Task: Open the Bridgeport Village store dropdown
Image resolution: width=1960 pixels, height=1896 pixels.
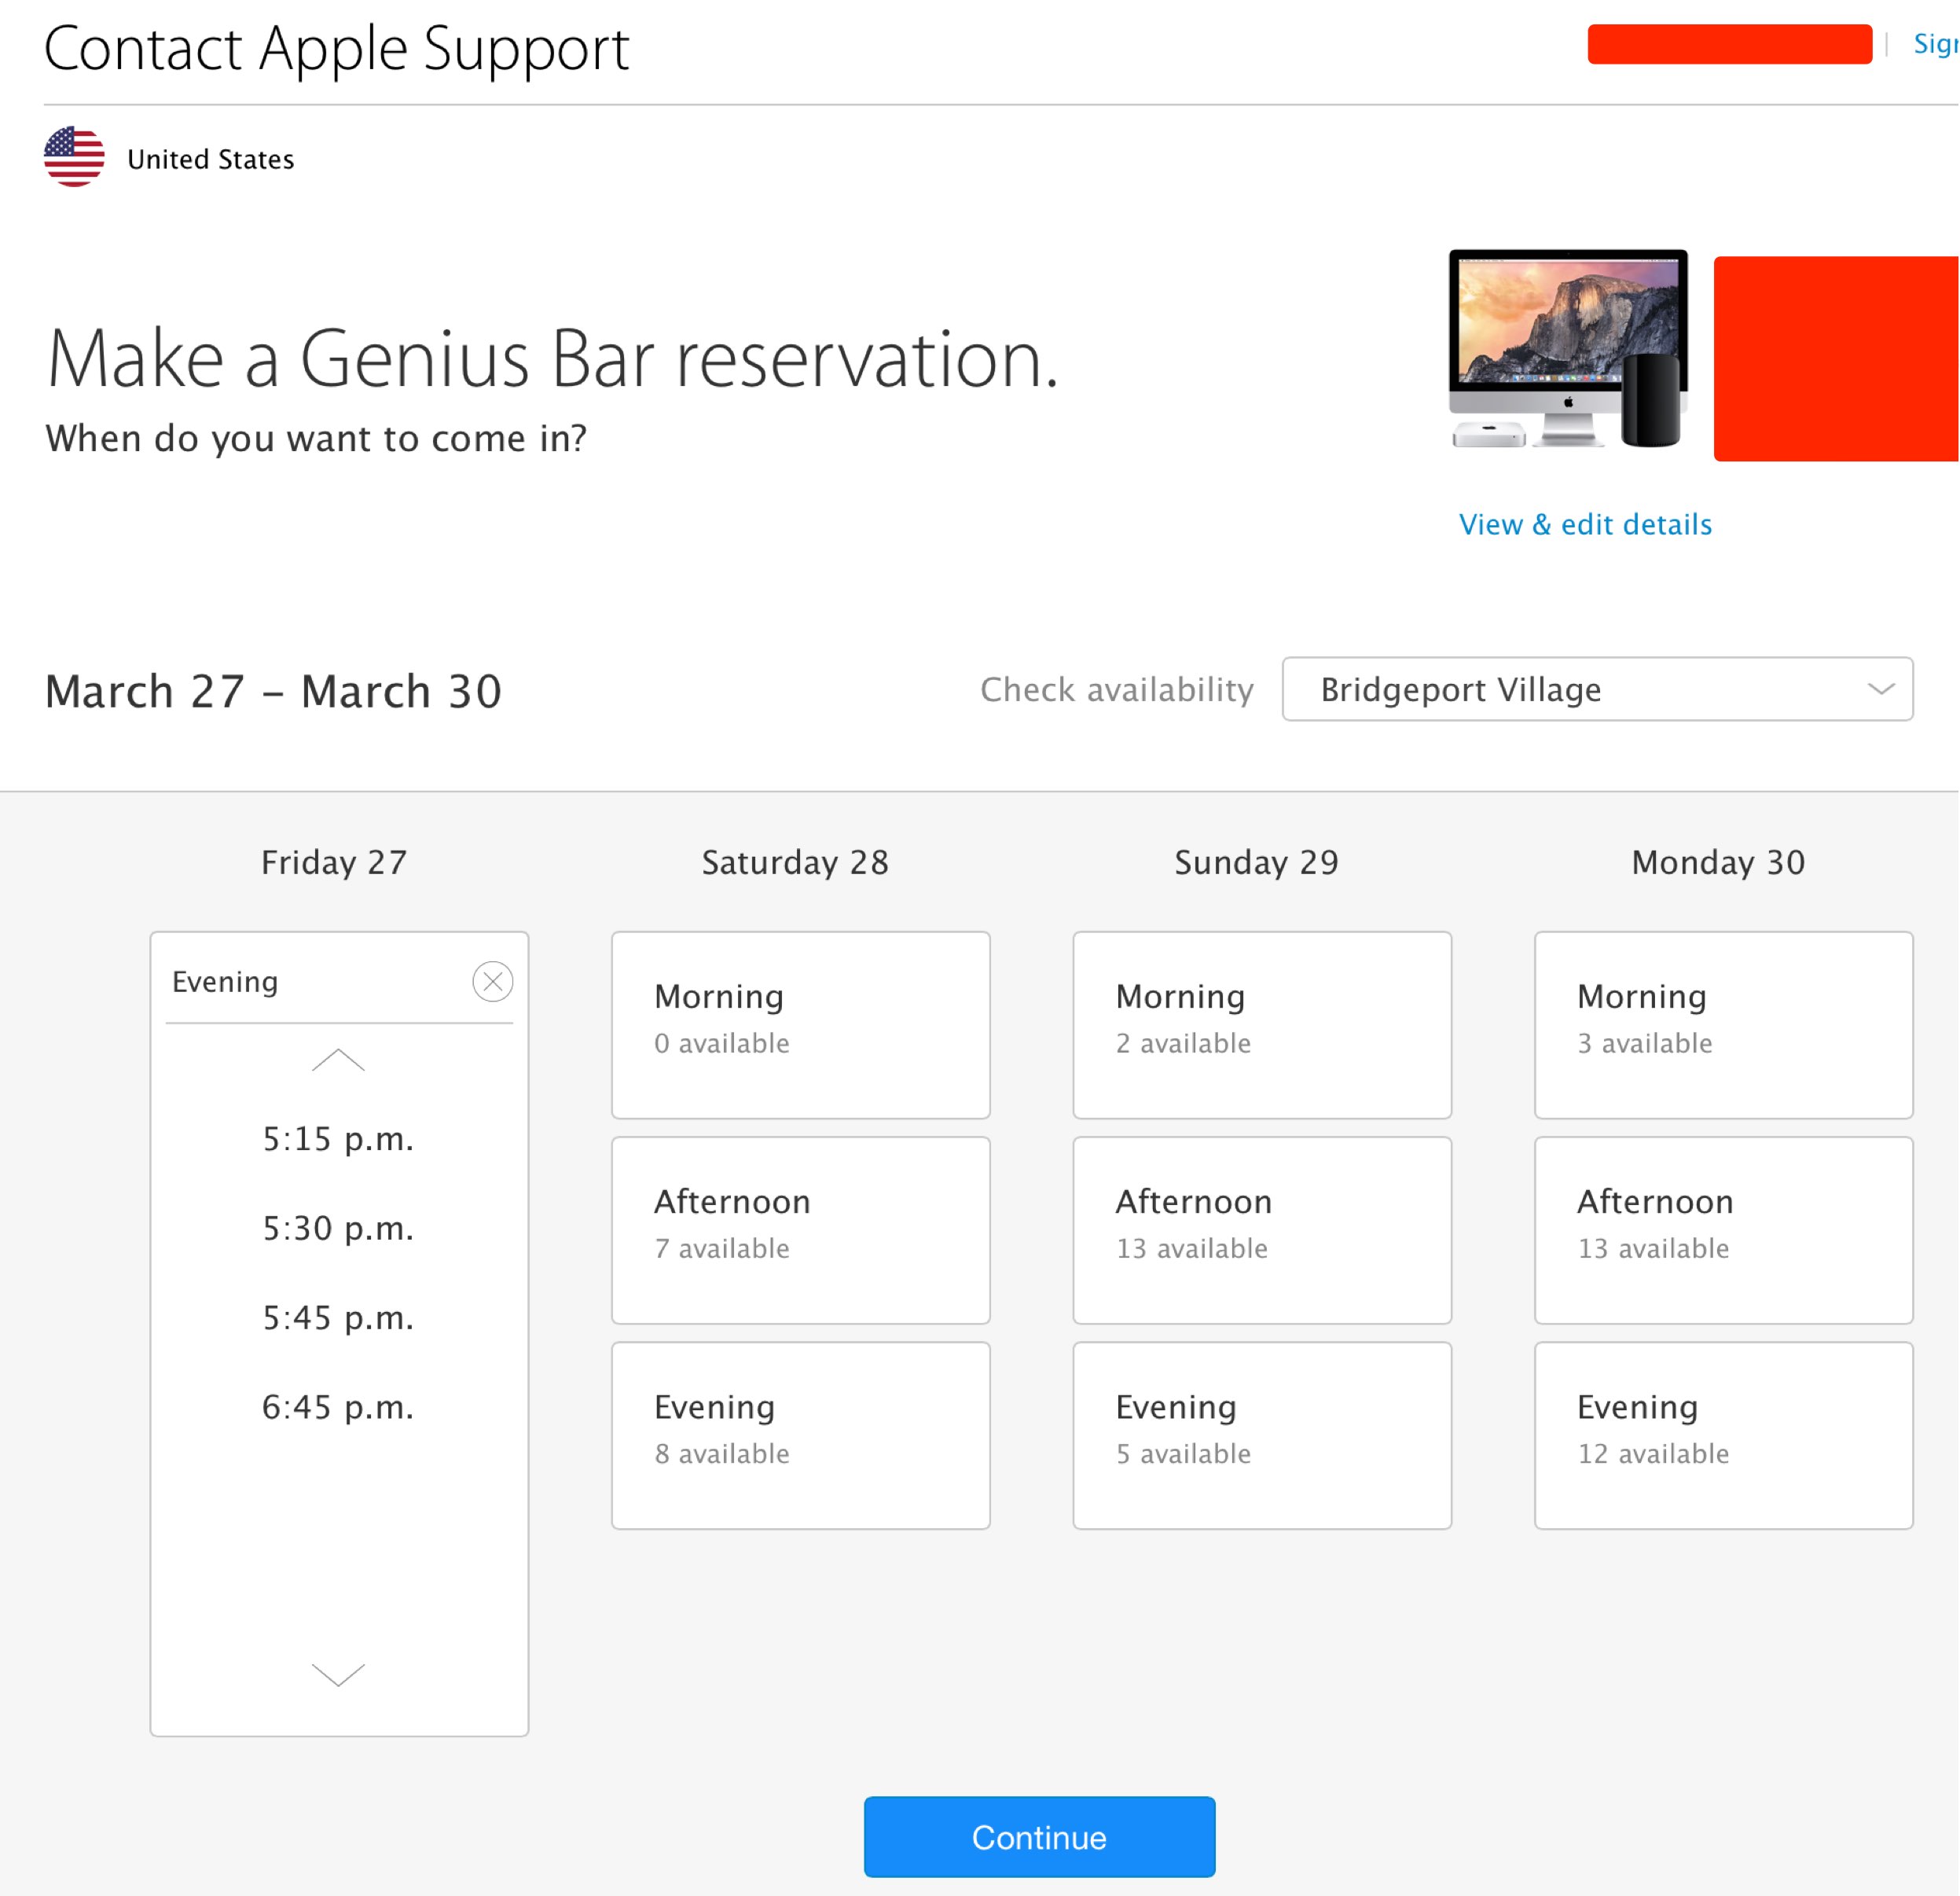Action: (1597, 689)
